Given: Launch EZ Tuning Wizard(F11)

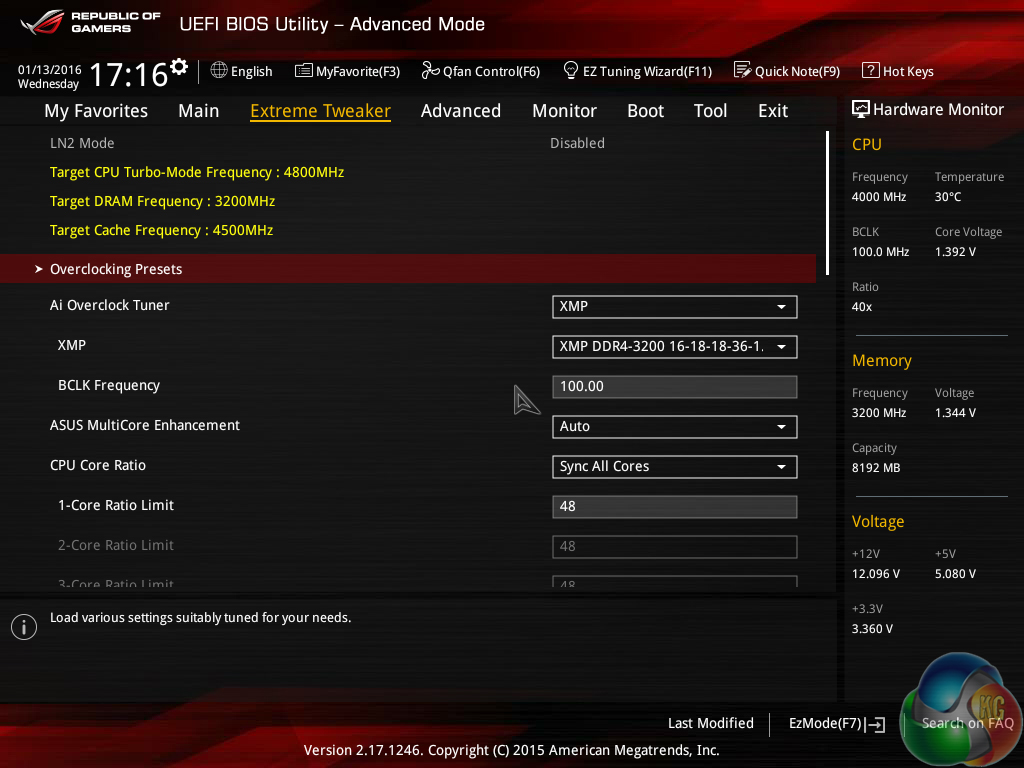Looking at the screenshot, I should coord(637,71).
